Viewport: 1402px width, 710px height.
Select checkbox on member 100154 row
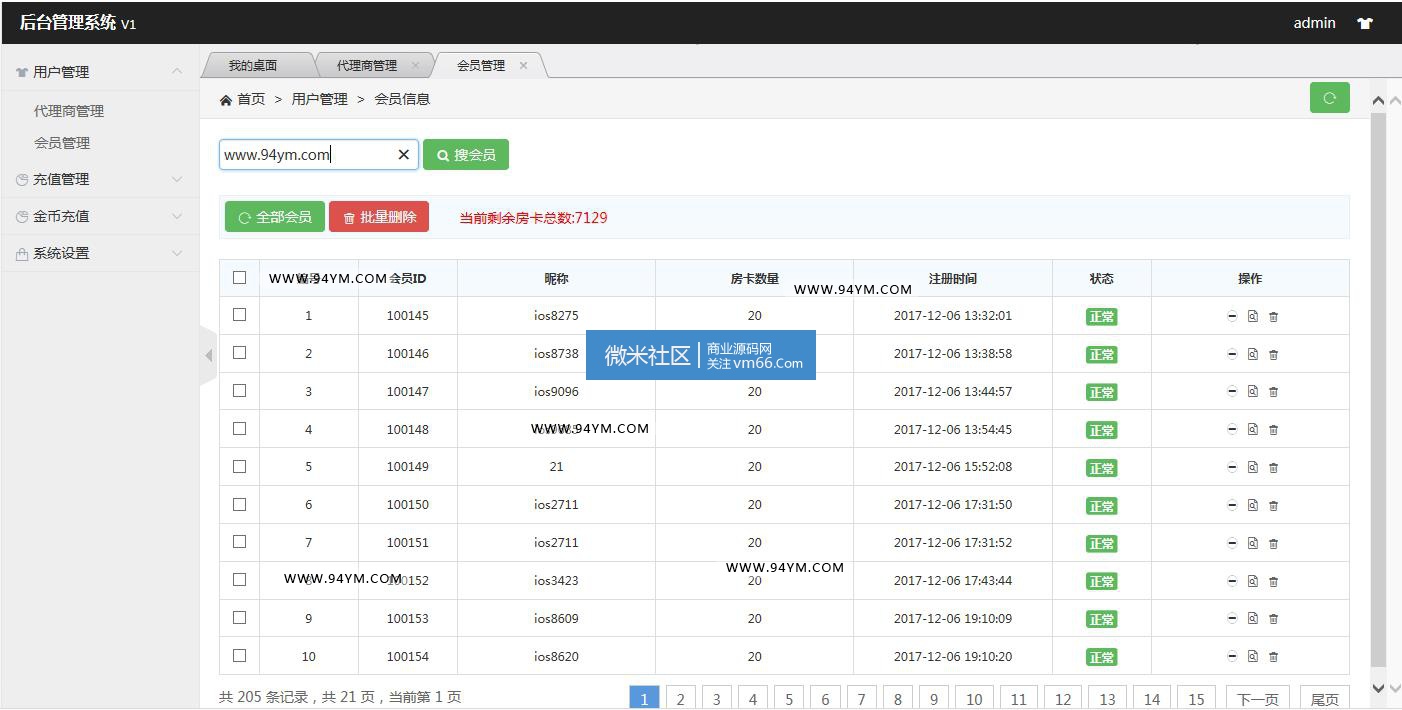click(x=239, y=655)
